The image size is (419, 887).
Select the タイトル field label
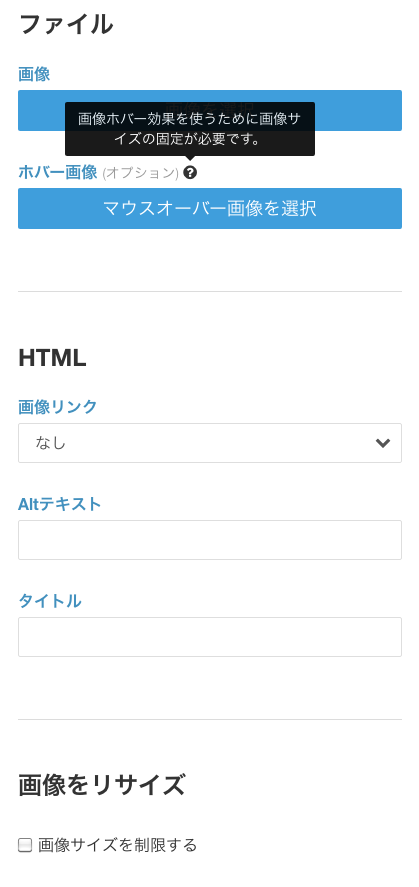pyautogui.click(x=50, y=601)
